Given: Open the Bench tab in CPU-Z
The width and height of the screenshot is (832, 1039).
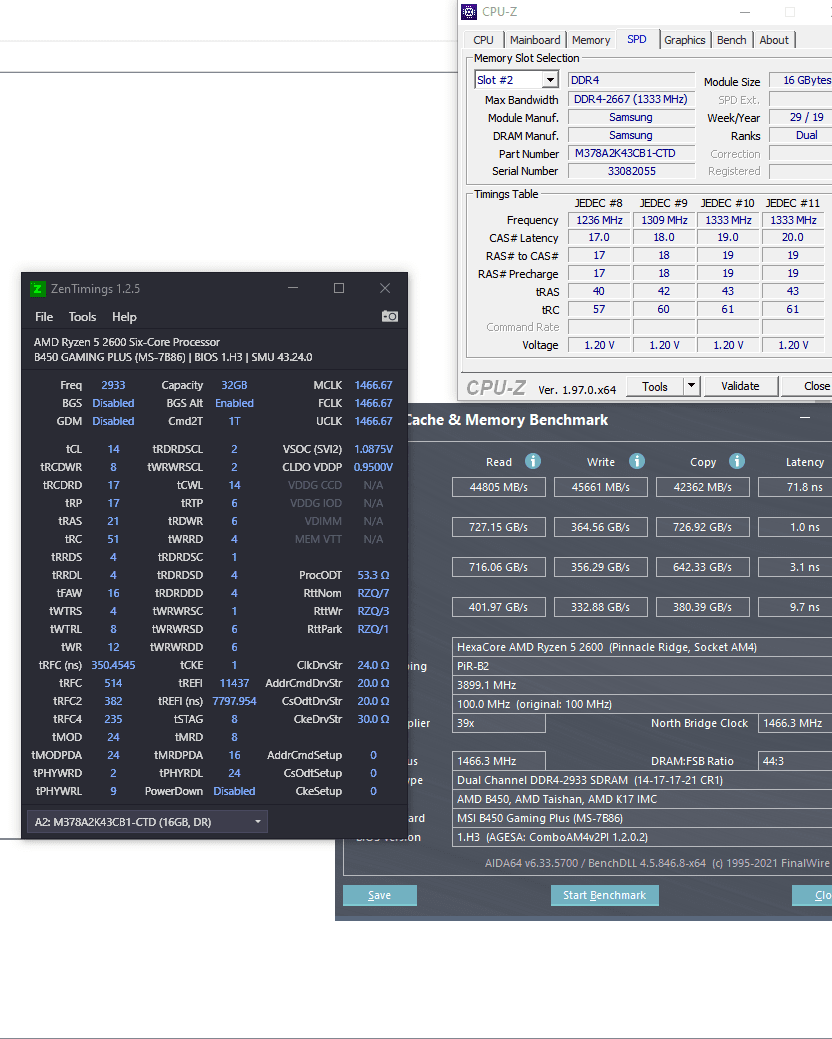Looking at the screenshot, I should [x=731, y=40].
